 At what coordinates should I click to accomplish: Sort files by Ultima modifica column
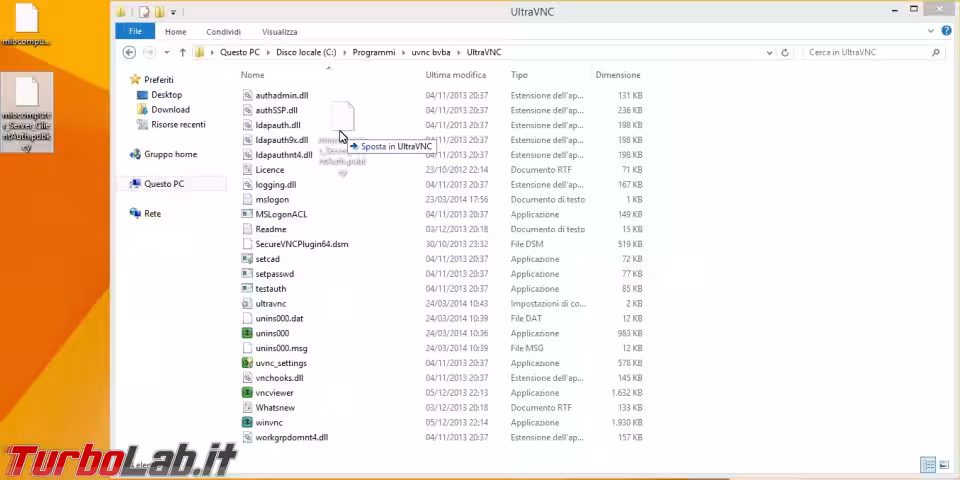(x=455, y=75)
